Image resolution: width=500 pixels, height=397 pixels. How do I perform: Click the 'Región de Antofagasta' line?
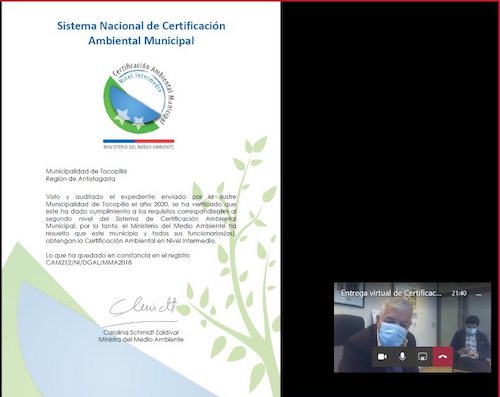[80, 179]
